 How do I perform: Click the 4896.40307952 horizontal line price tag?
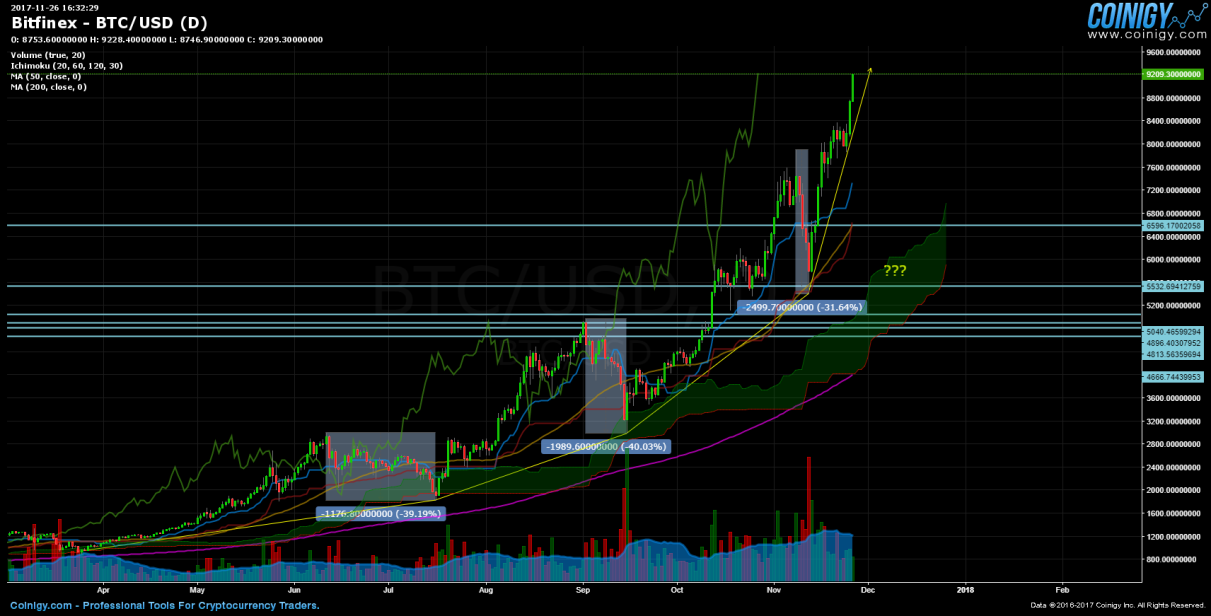pyautogui.click(x=1172, y=342)
